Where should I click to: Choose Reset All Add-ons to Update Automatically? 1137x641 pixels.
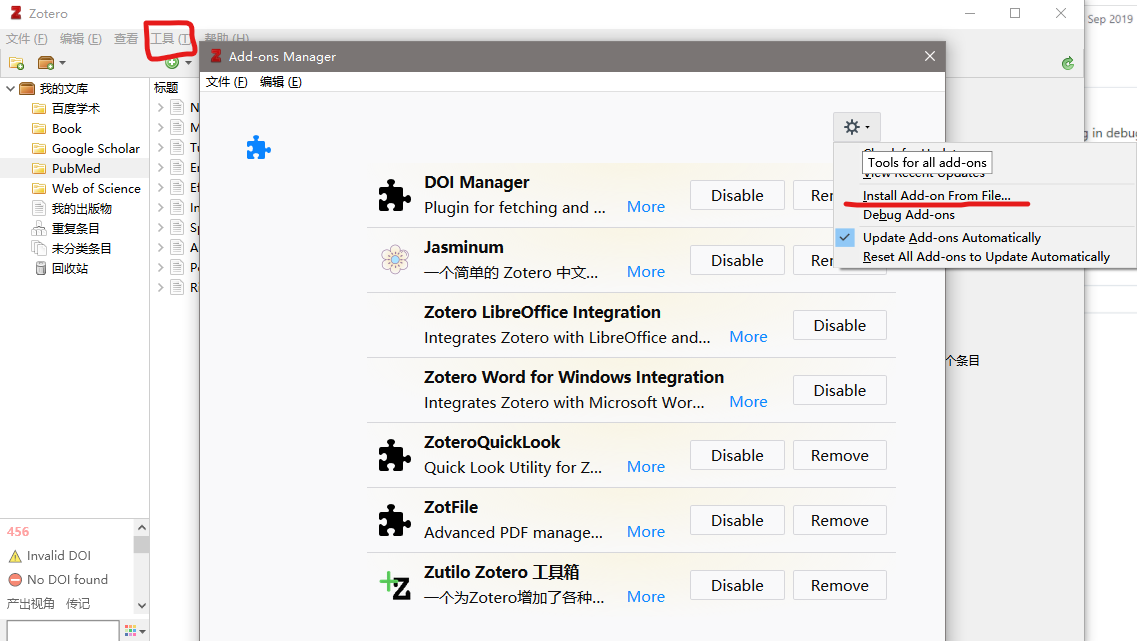point(986,257)
